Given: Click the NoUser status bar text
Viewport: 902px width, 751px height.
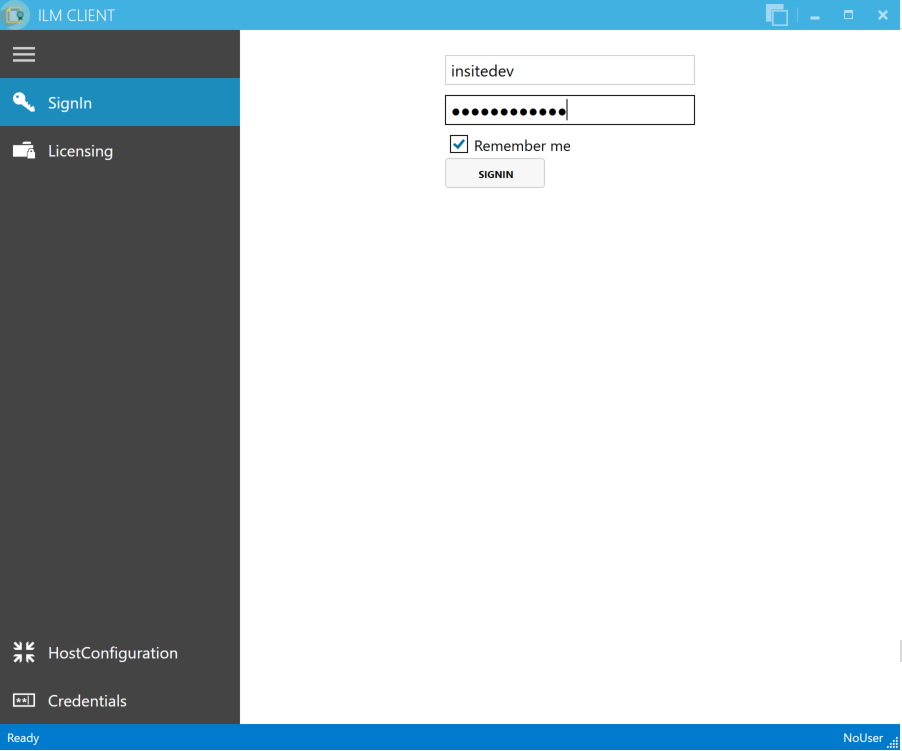Looking at the screenshot, I should (x=862, y=738).
